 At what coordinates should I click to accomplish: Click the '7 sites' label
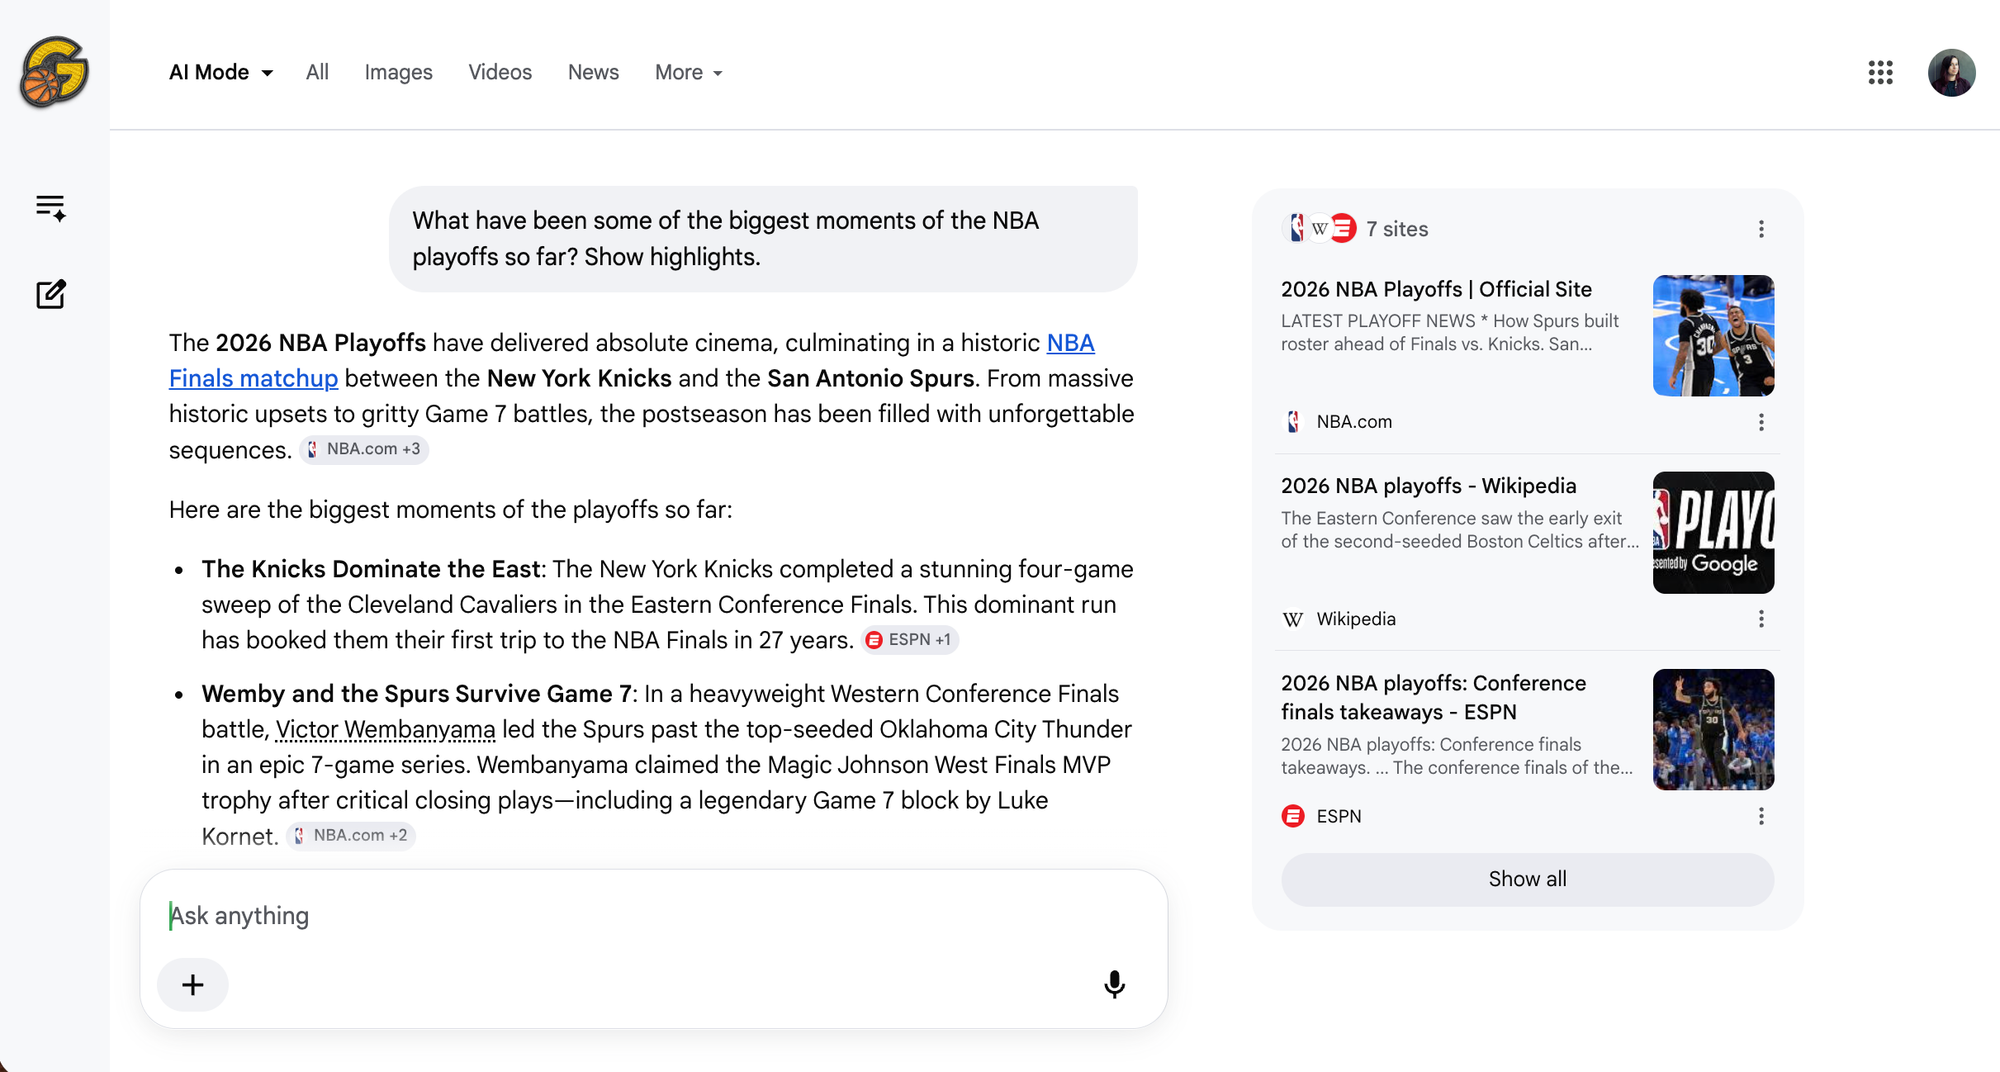(x=1397, y=229)
